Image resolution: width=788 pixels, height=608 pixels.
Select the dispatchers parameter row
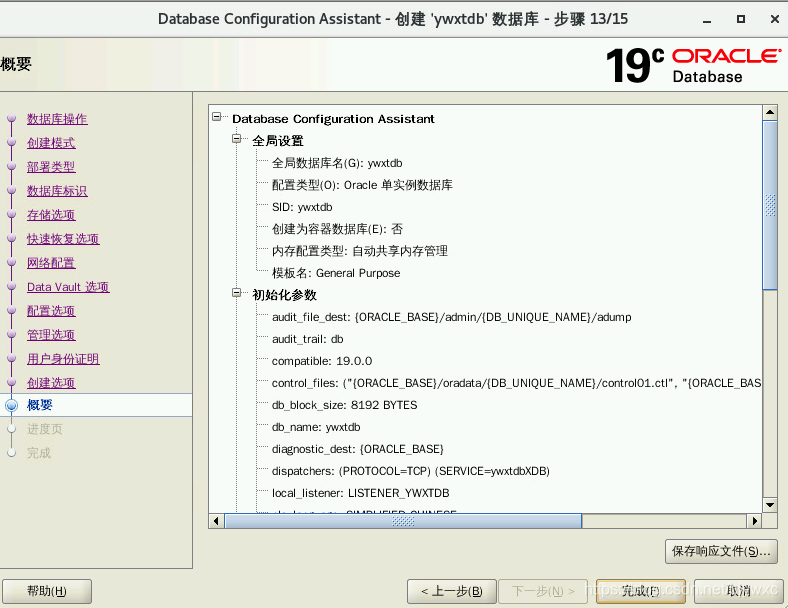[411, 471]
